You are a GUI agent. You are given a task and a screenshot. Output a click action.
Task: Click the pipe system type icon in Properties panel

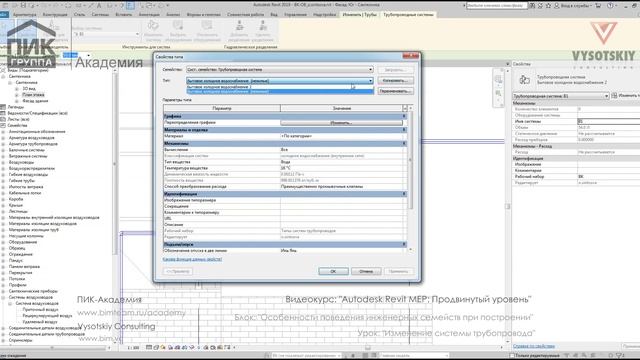click(x=524, y=80)
